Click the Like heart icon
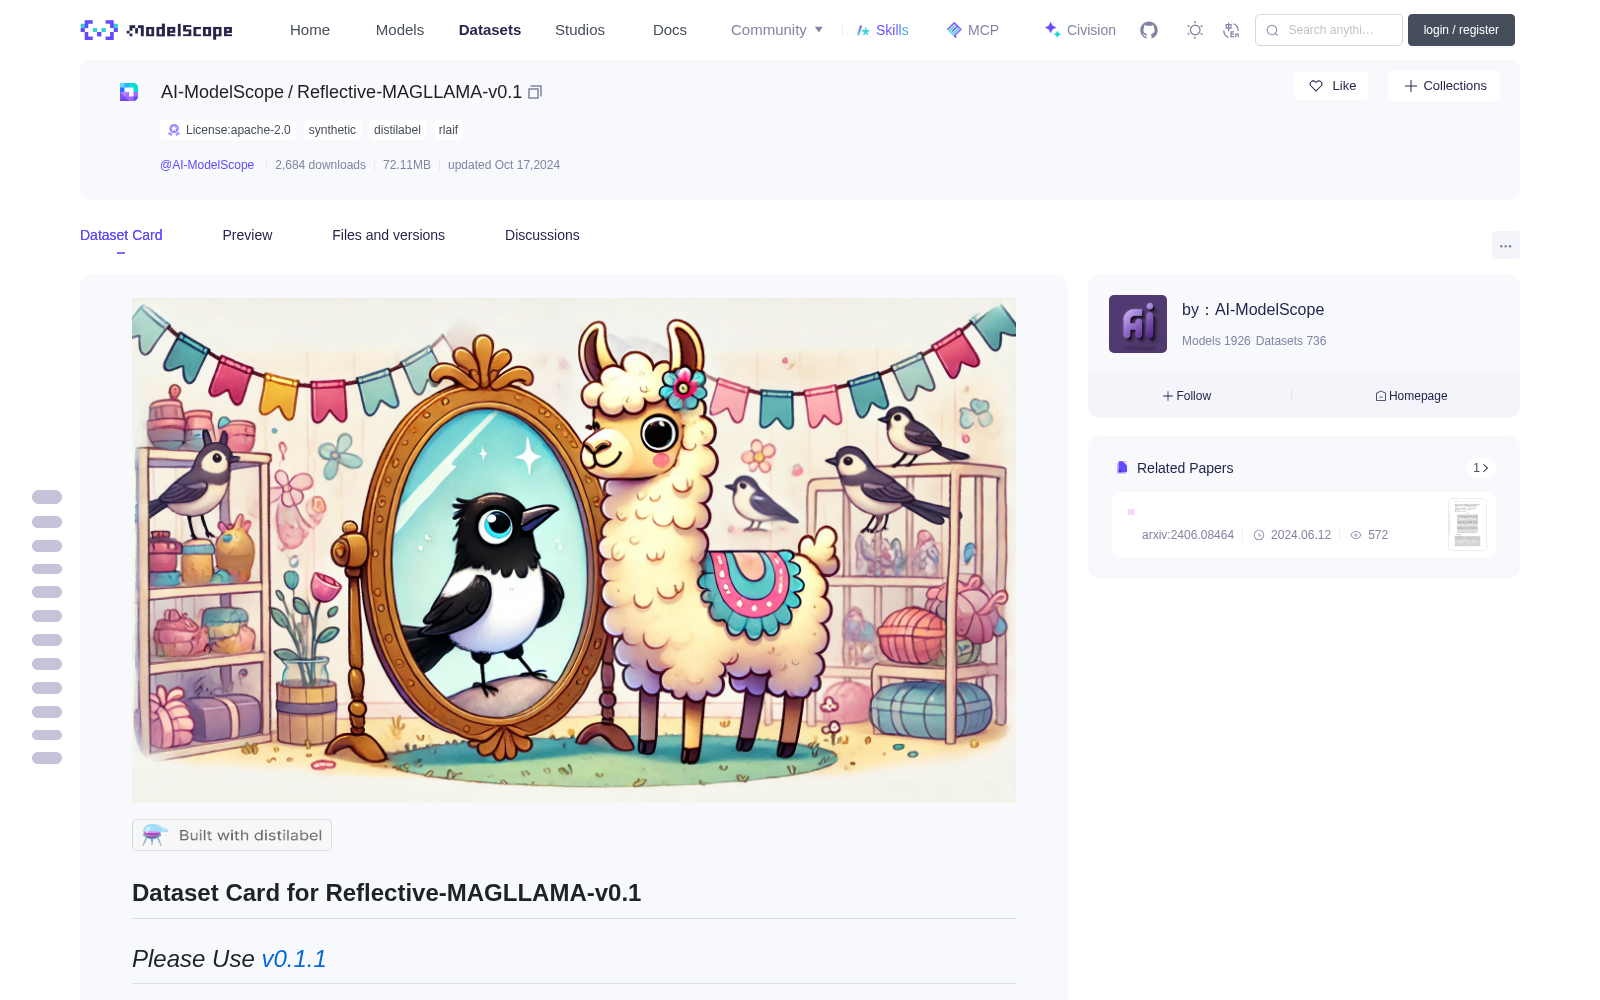This screenshot has height=1000, width=1600. (x=1316, y=86)
